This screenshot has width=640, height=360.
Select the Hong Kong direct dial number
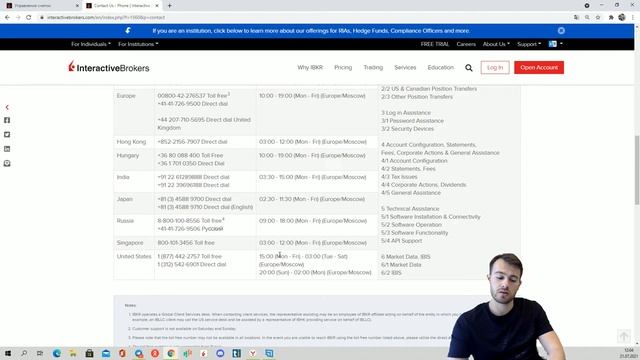click(x=192, y=142)
